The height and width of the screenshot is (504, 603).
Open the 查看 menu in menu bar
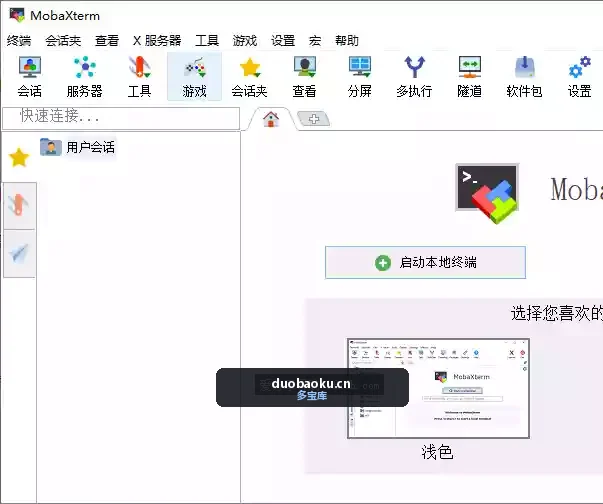(107, 40)
